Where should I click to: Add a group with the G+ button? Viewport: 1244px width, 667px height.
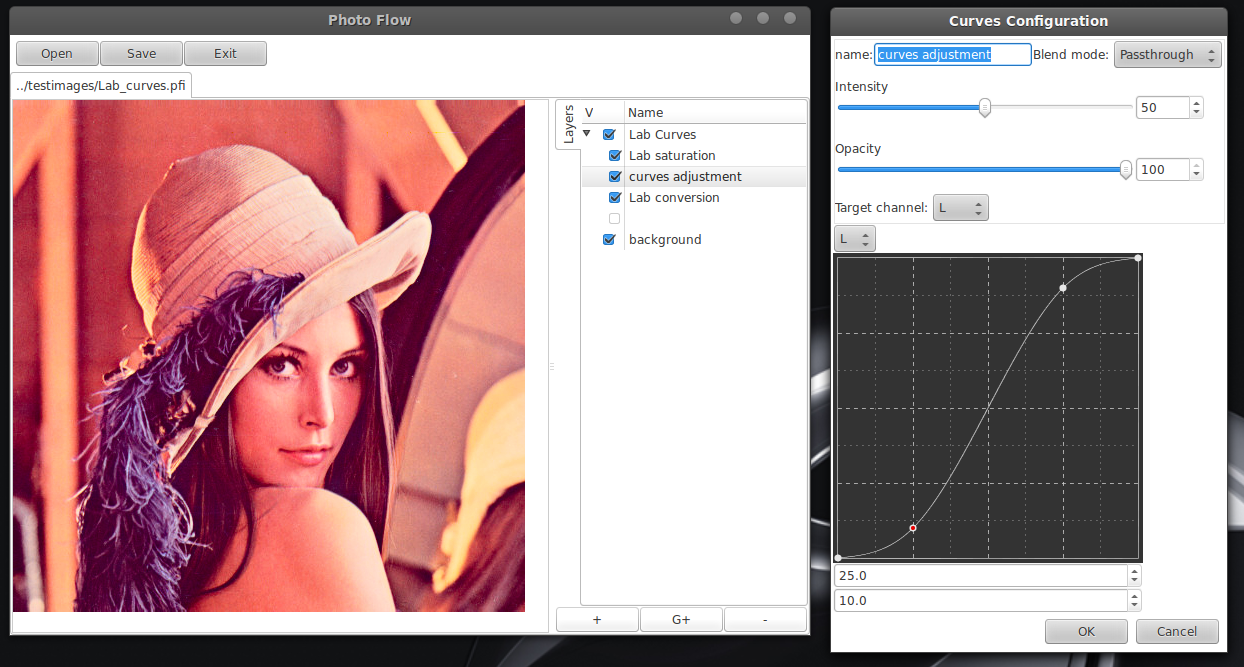click(x=681, y=620)
